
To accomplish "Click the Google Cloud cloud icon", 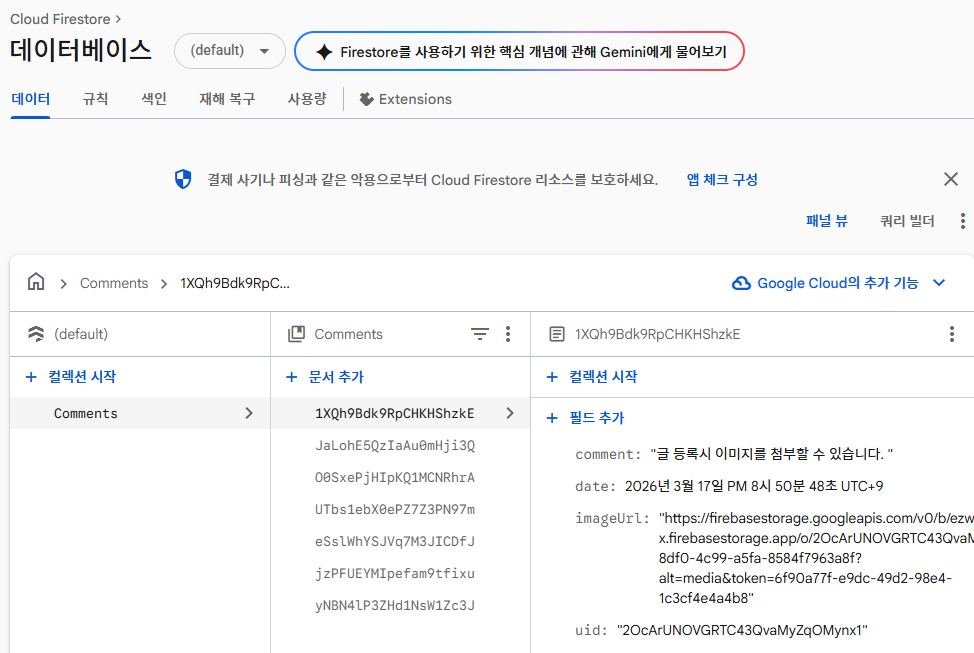I will [x=741, y=283].
